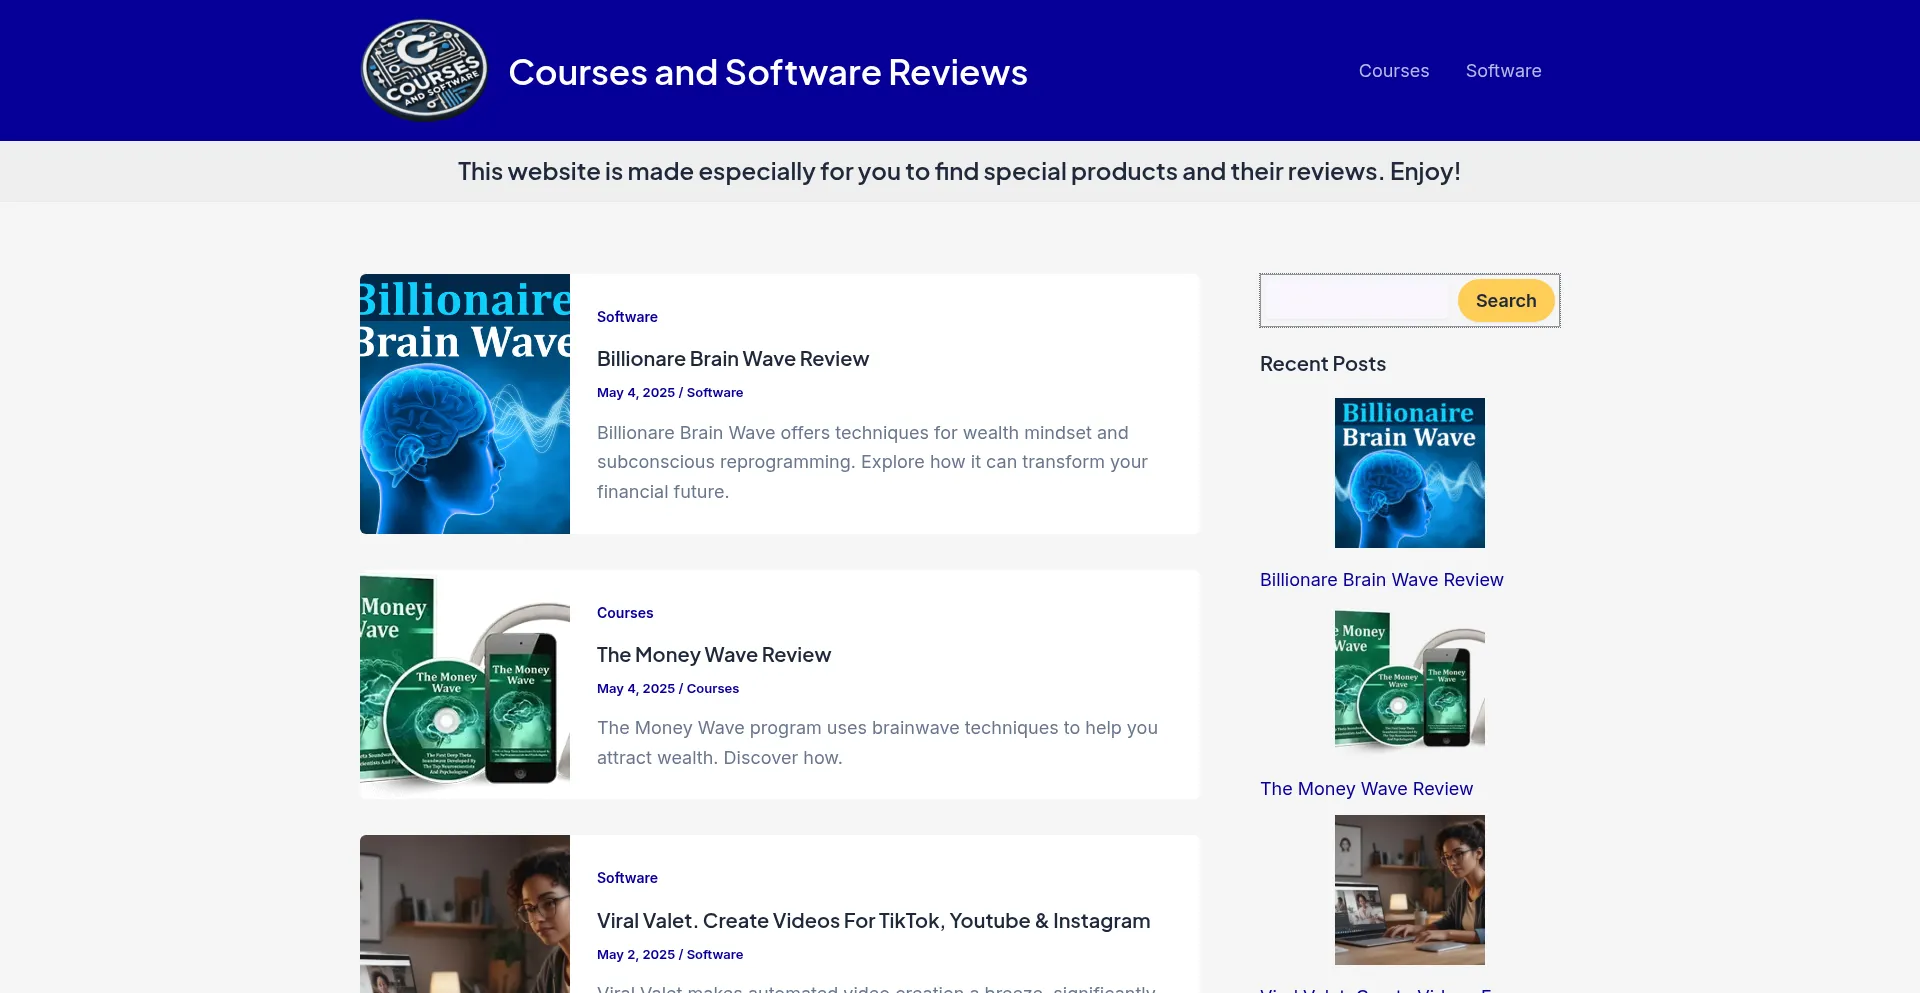Click the 'This website is made especially' banner text
Viewport: 1920px width, 993px height.
[x=959, y=171]
